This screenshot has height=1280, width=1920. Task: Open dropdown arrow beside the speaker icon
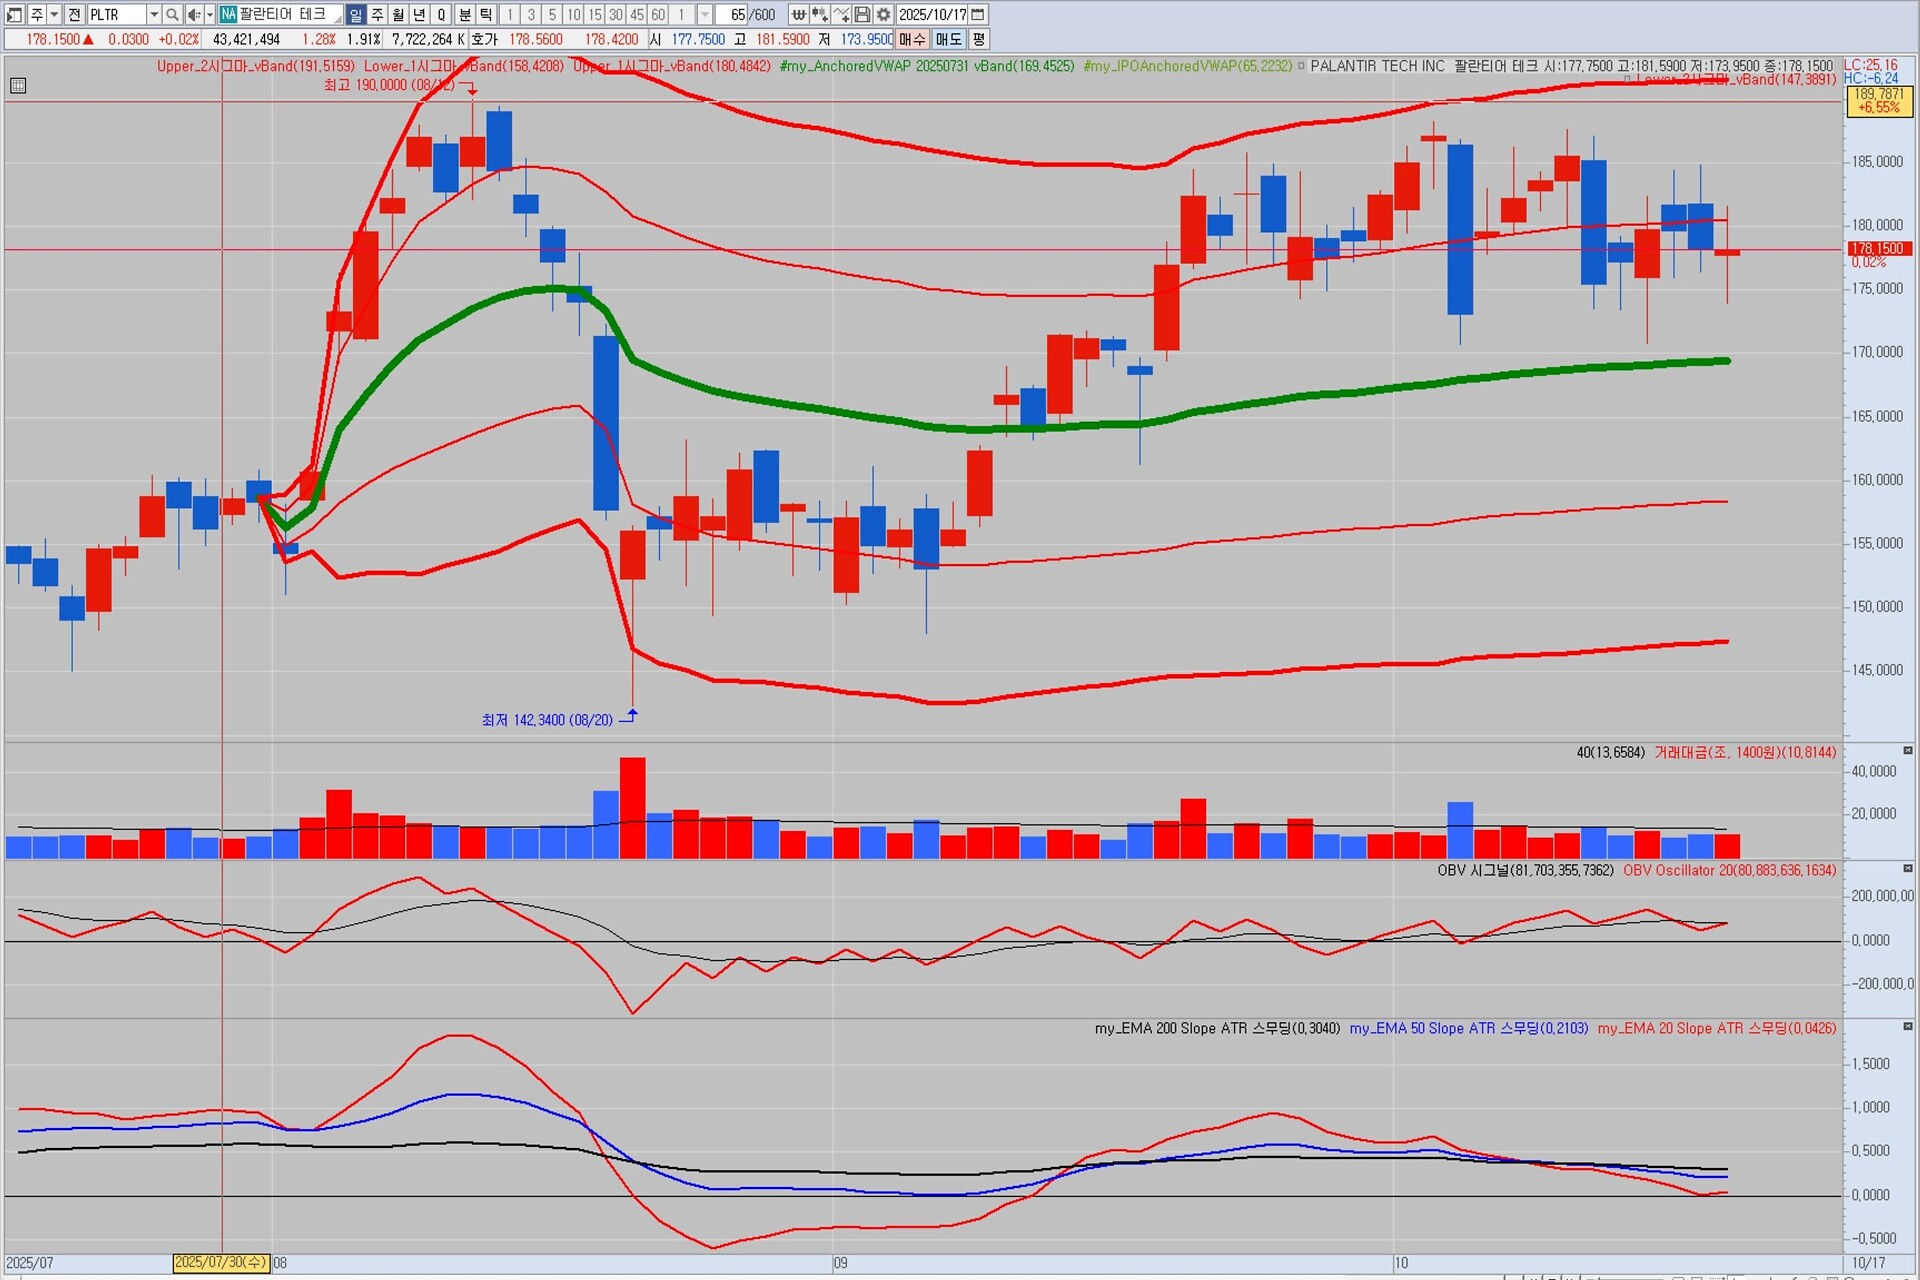tap(209, 14)
